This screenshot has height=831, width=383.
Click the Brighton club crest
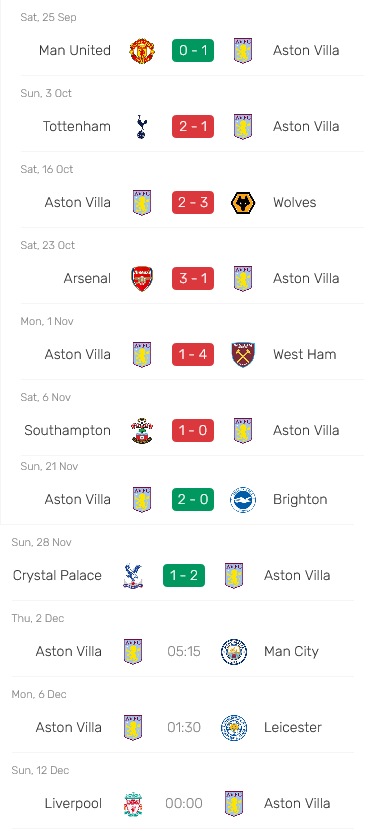tap(243, 500)
